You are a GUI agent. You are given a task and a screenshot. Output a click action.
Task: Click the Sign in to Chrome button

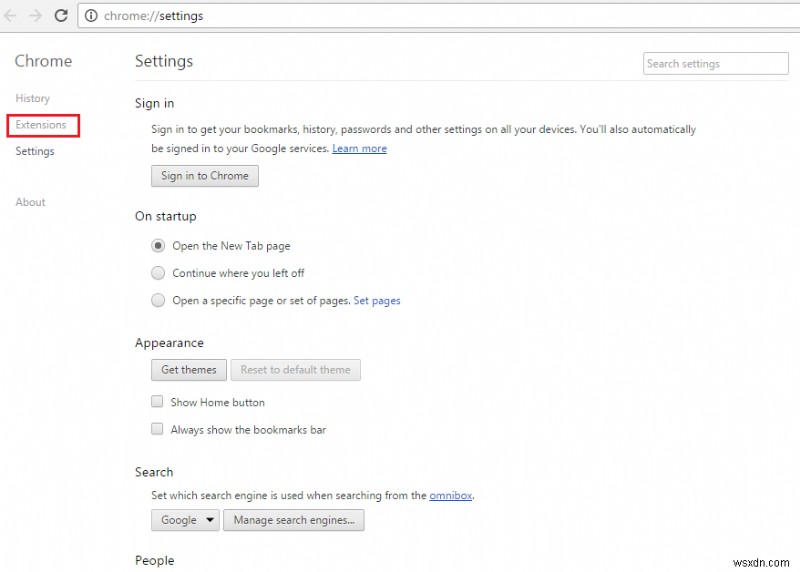point(205,176)
